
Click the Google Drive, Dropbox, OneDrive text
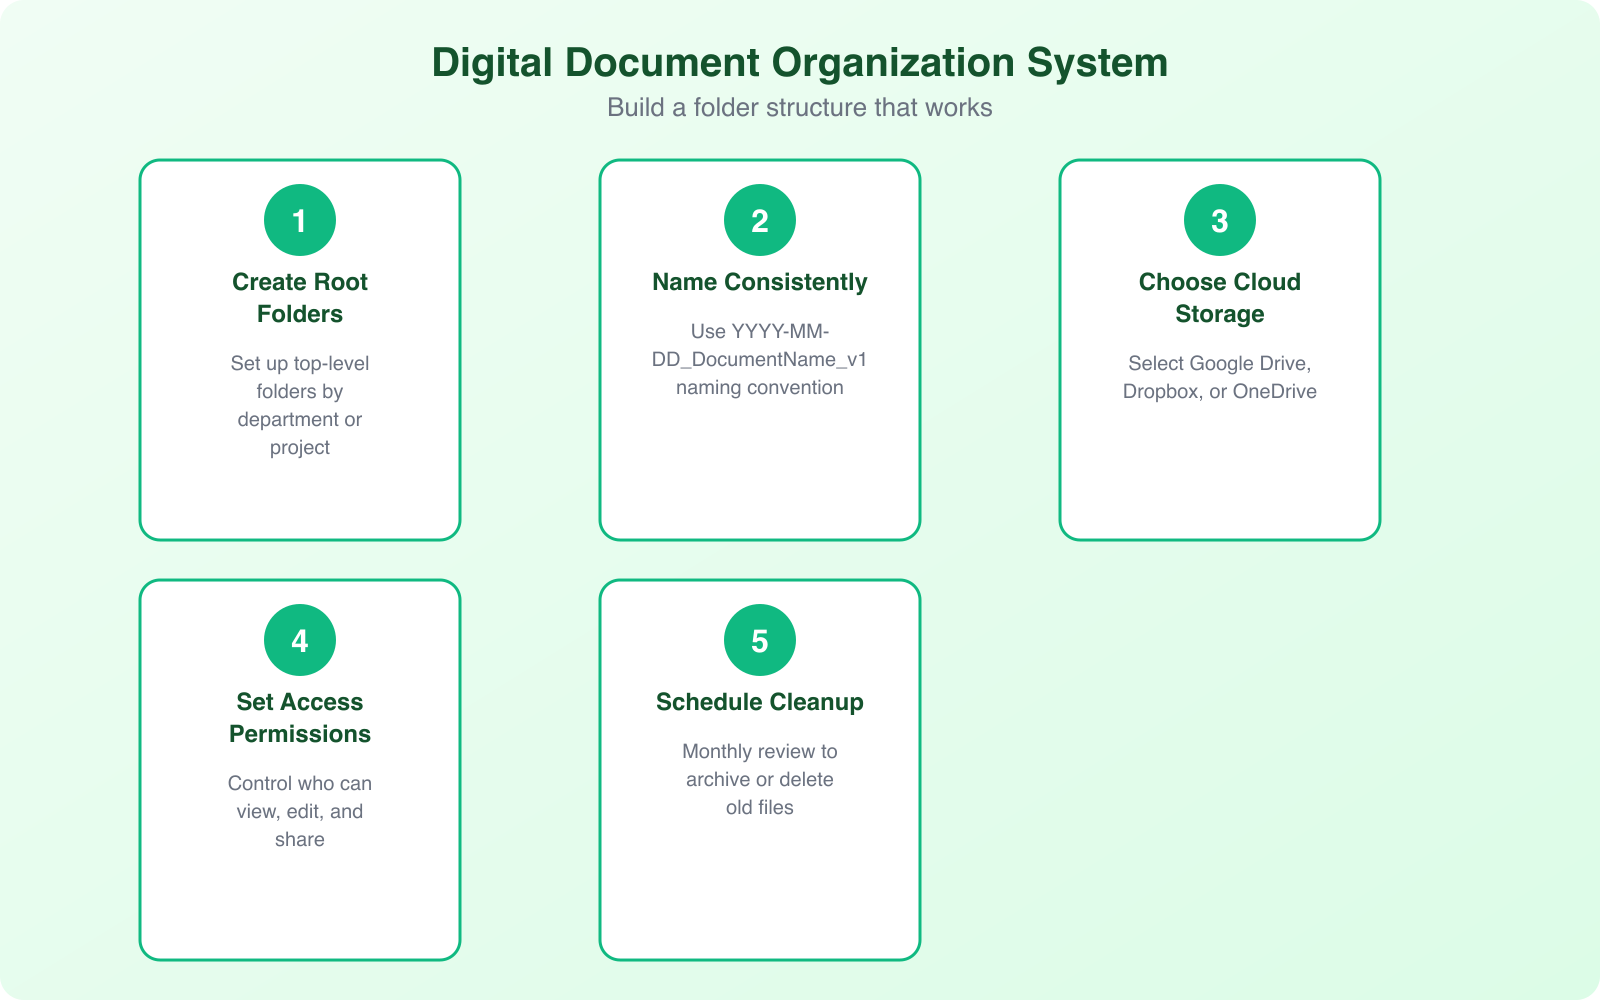(x=1219, y=377)
